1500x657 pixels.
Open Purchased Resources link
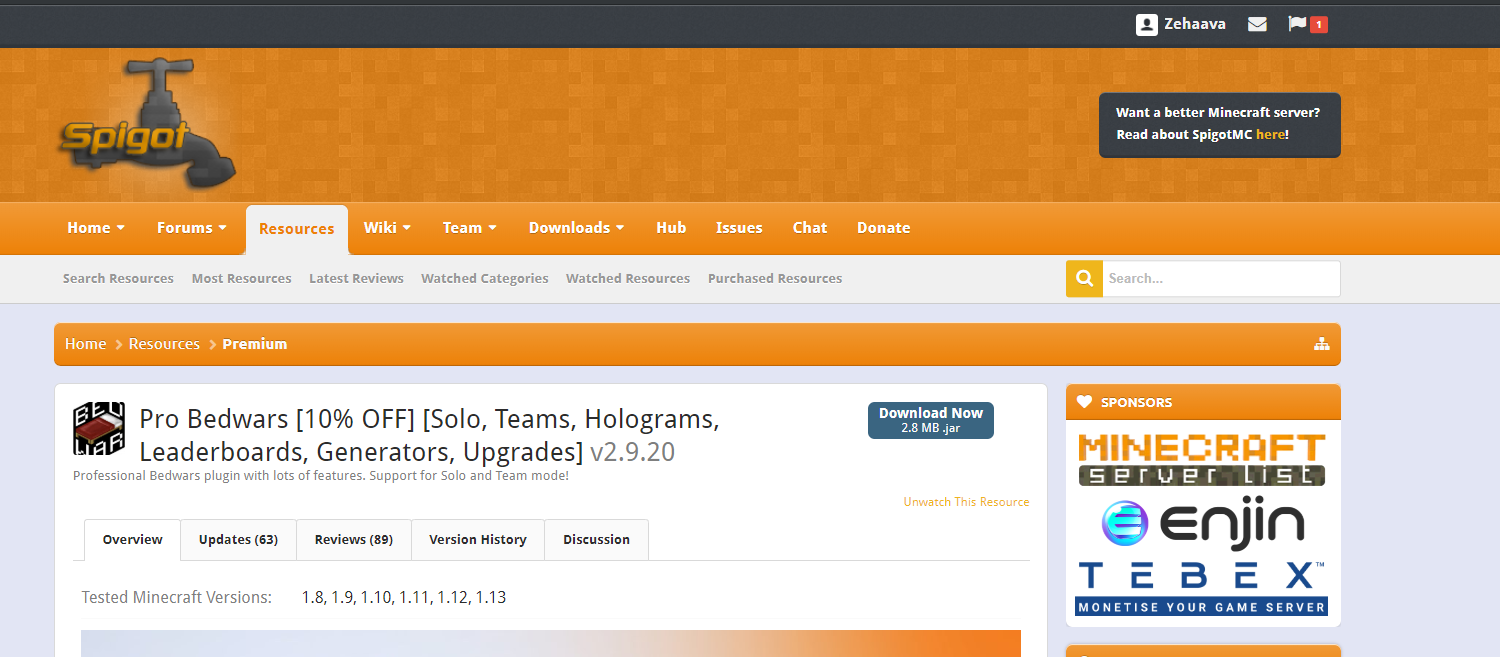click(775, 279)
